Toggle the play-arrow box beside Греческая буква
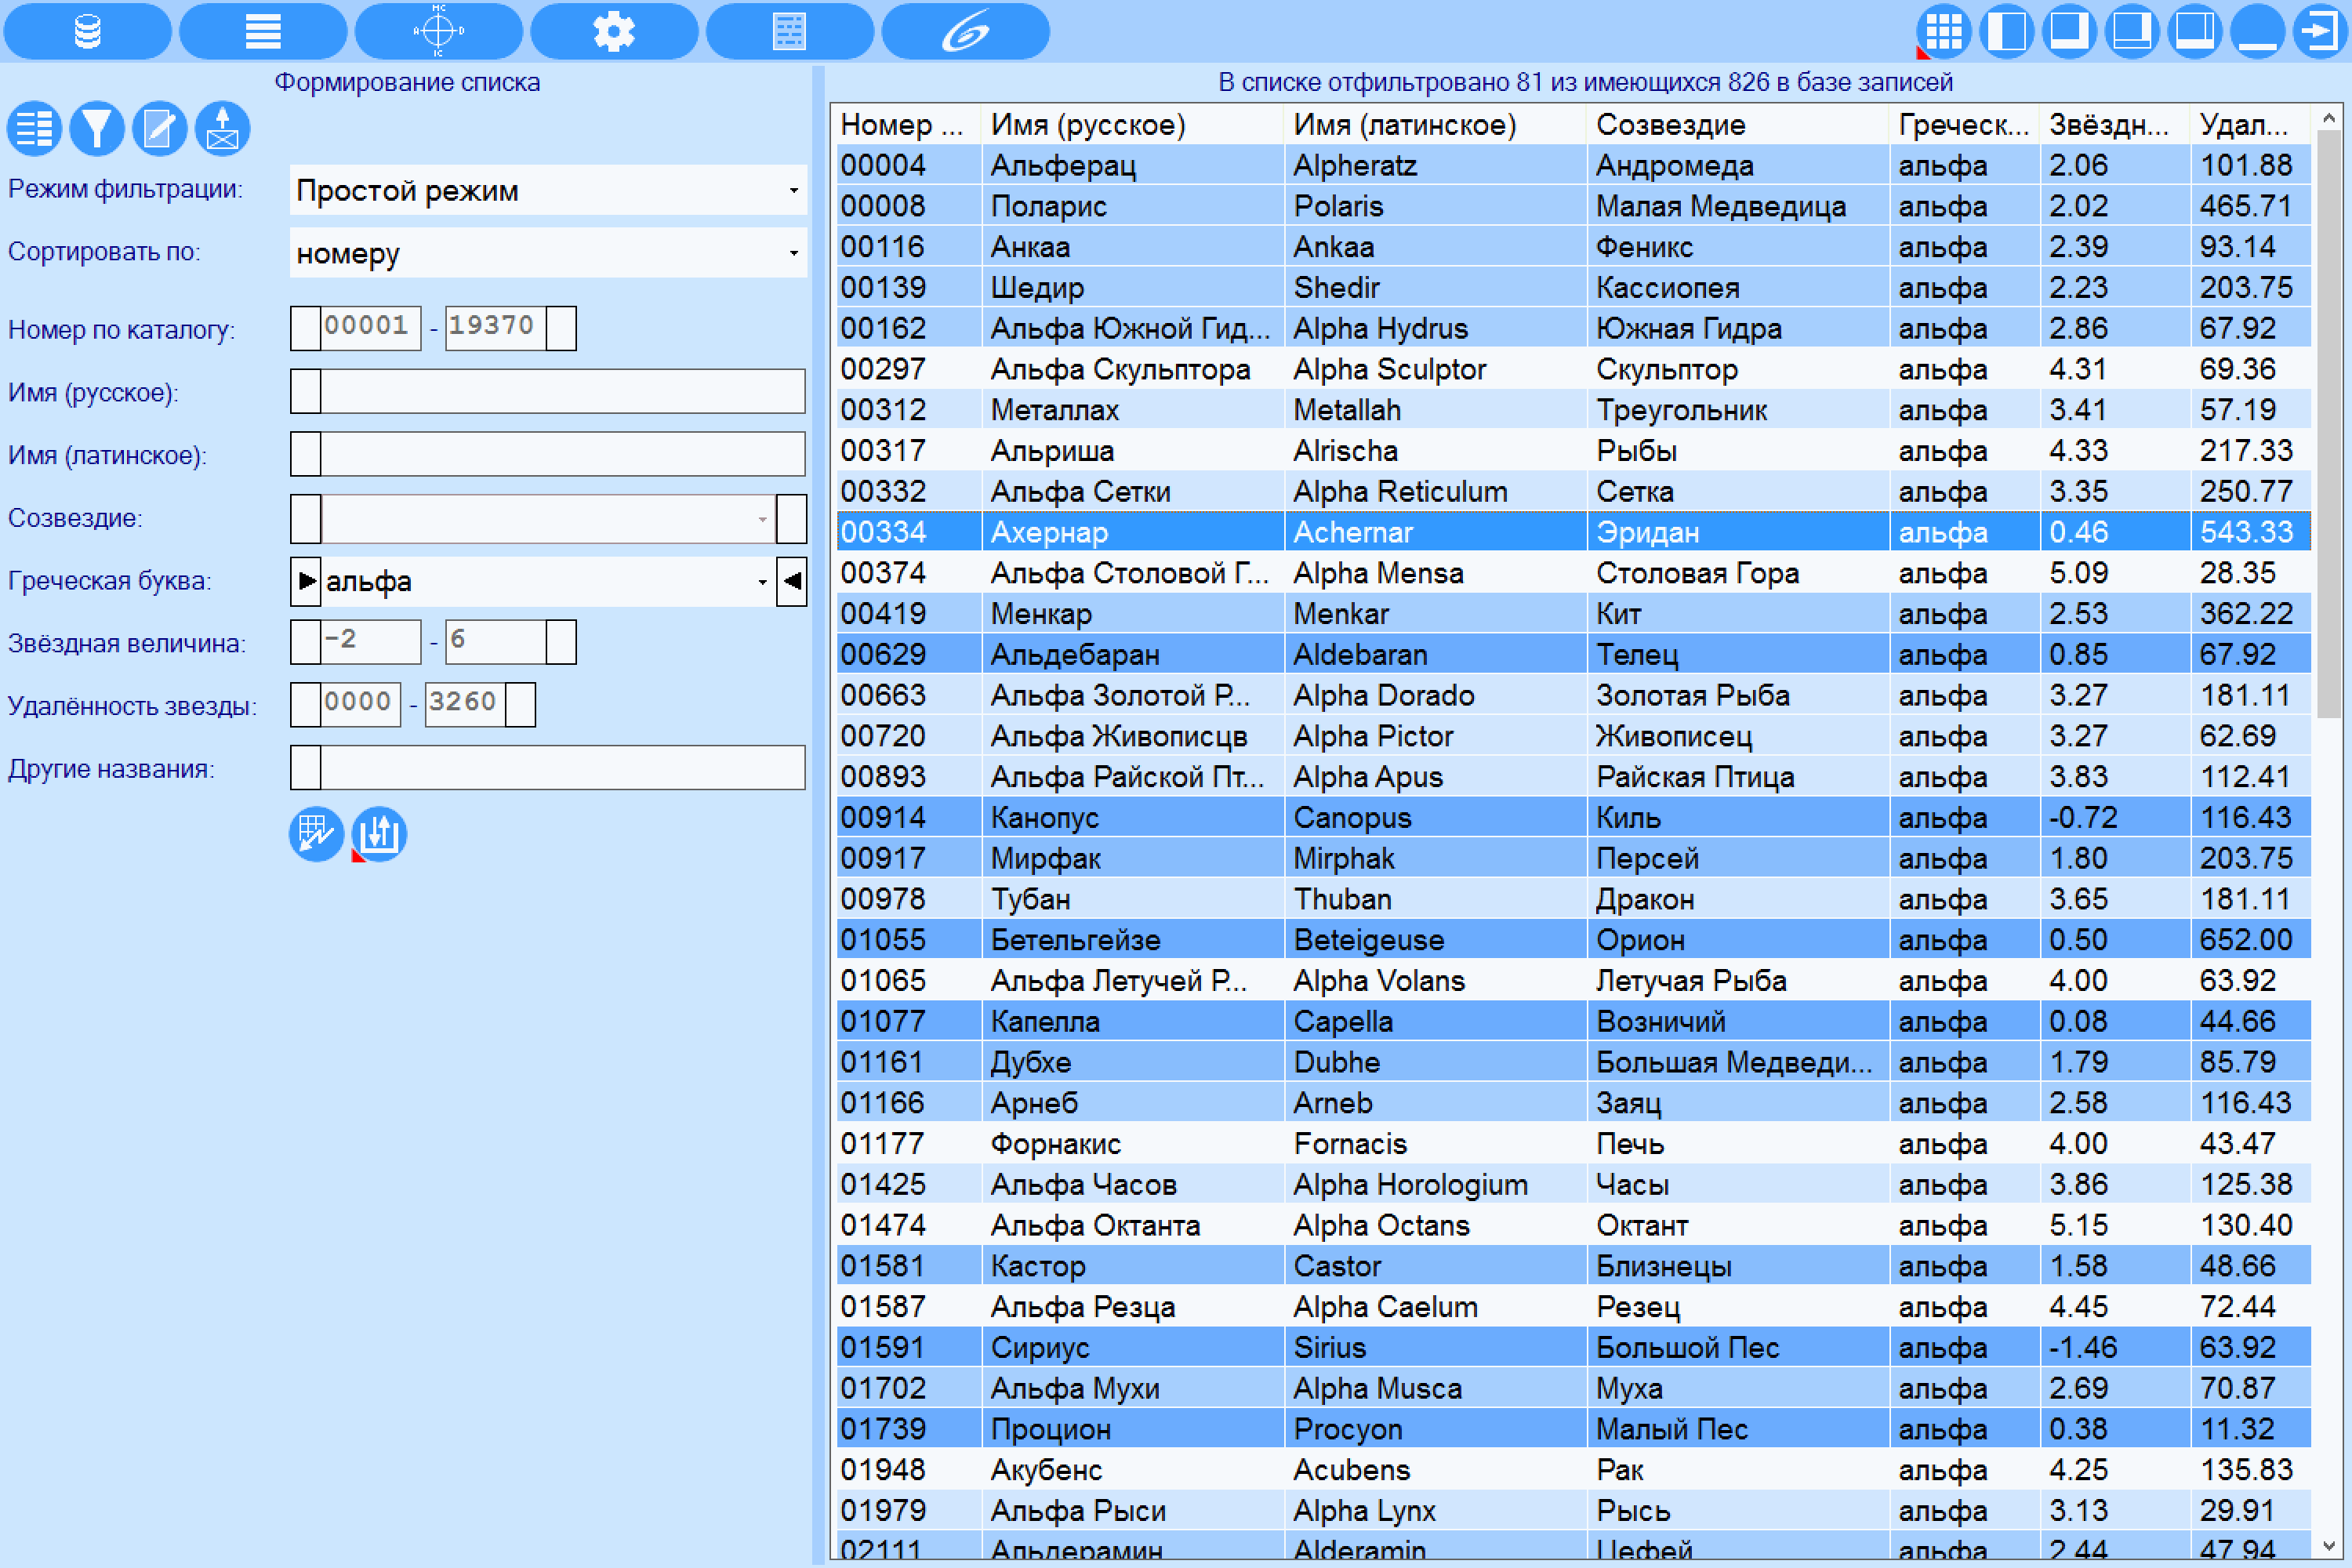Viewport: 2352px width, 1568px height. coord(306,581)
